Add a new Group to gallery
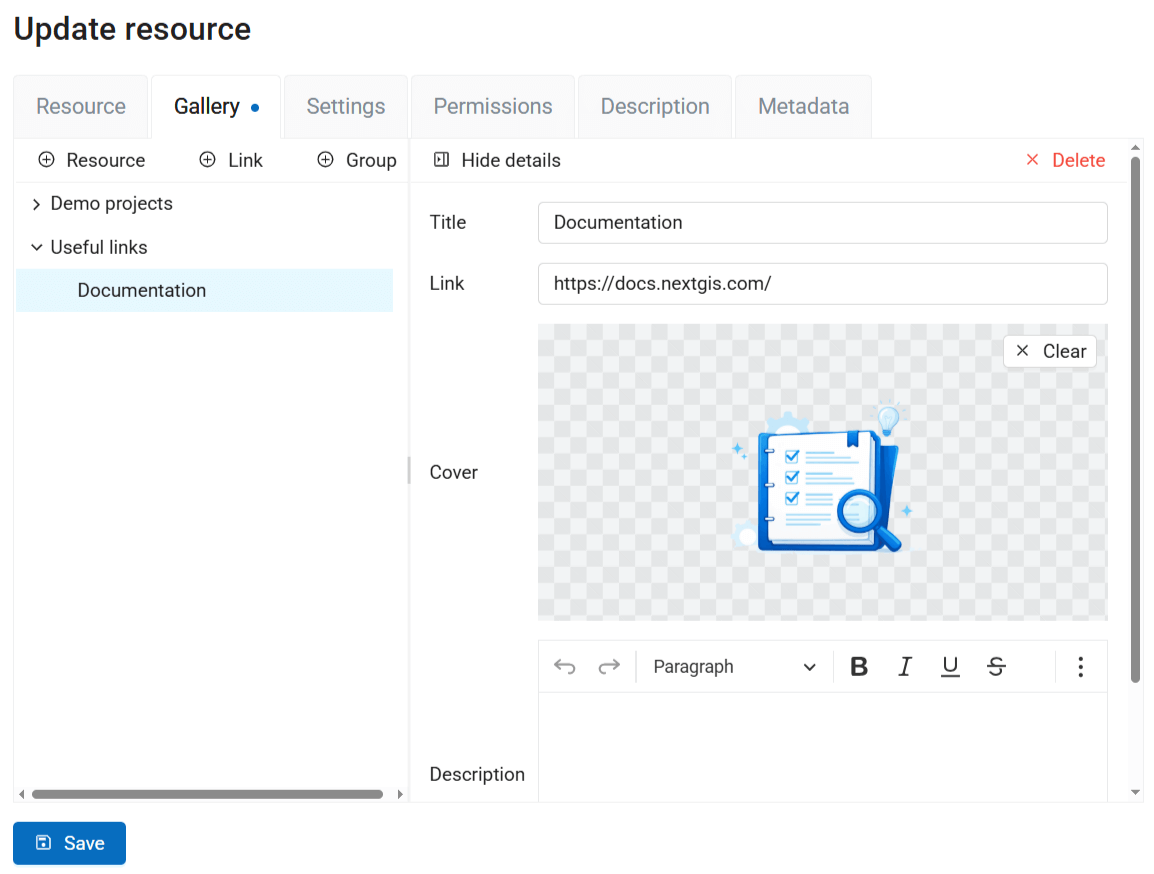Viewport: 1154px width, 874px height. [x=357, y=160]
